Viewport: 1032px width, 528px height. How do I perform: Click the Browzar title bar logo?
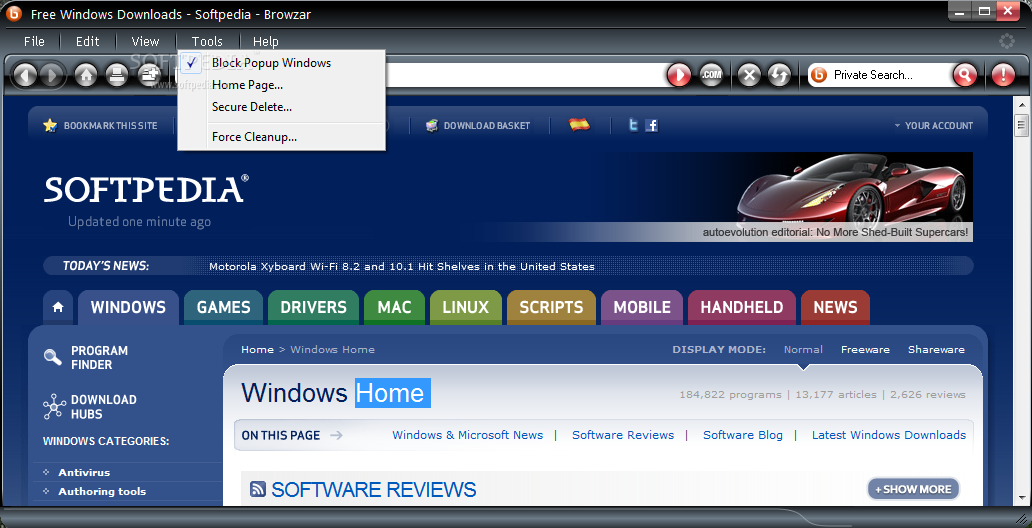point(14,13)
